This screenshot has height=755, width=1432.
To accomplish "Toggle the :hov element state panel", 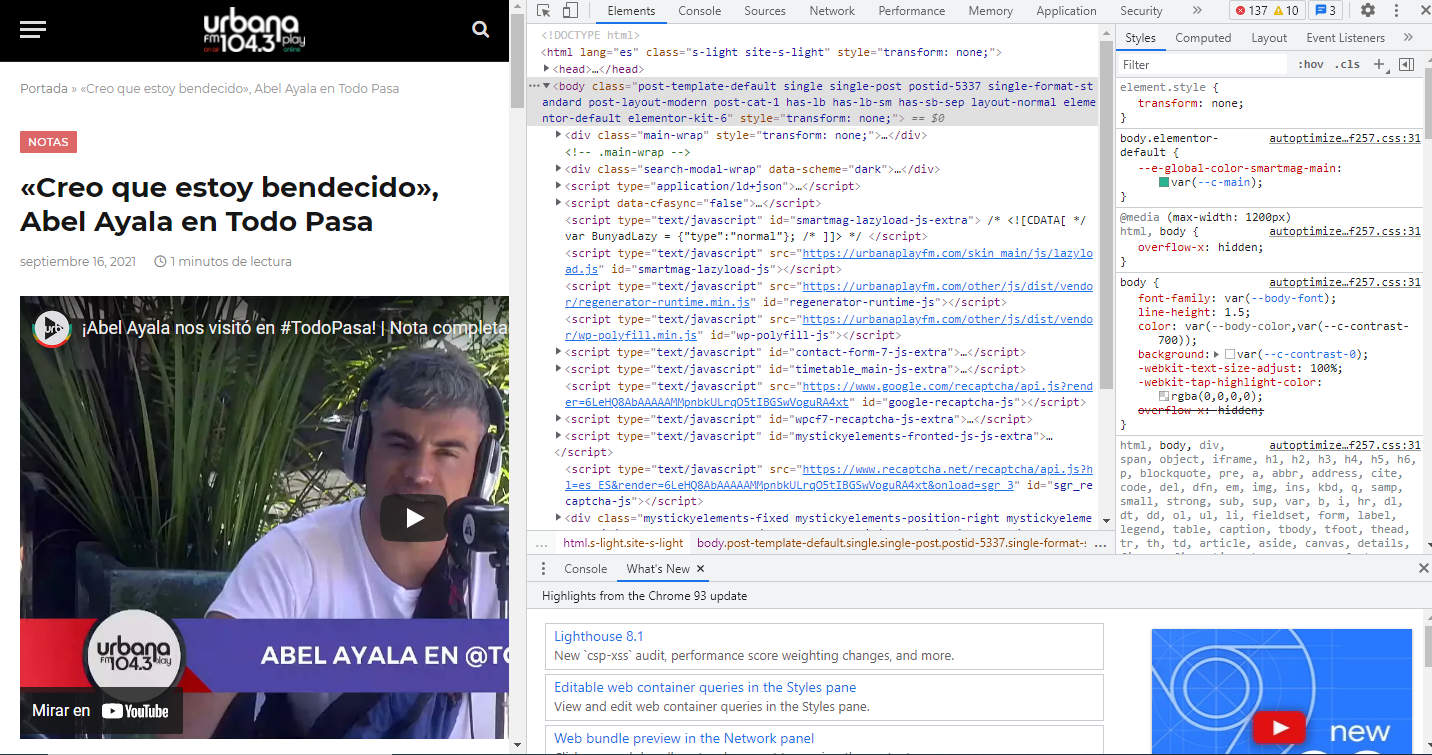I will (x=1310, y=64).
